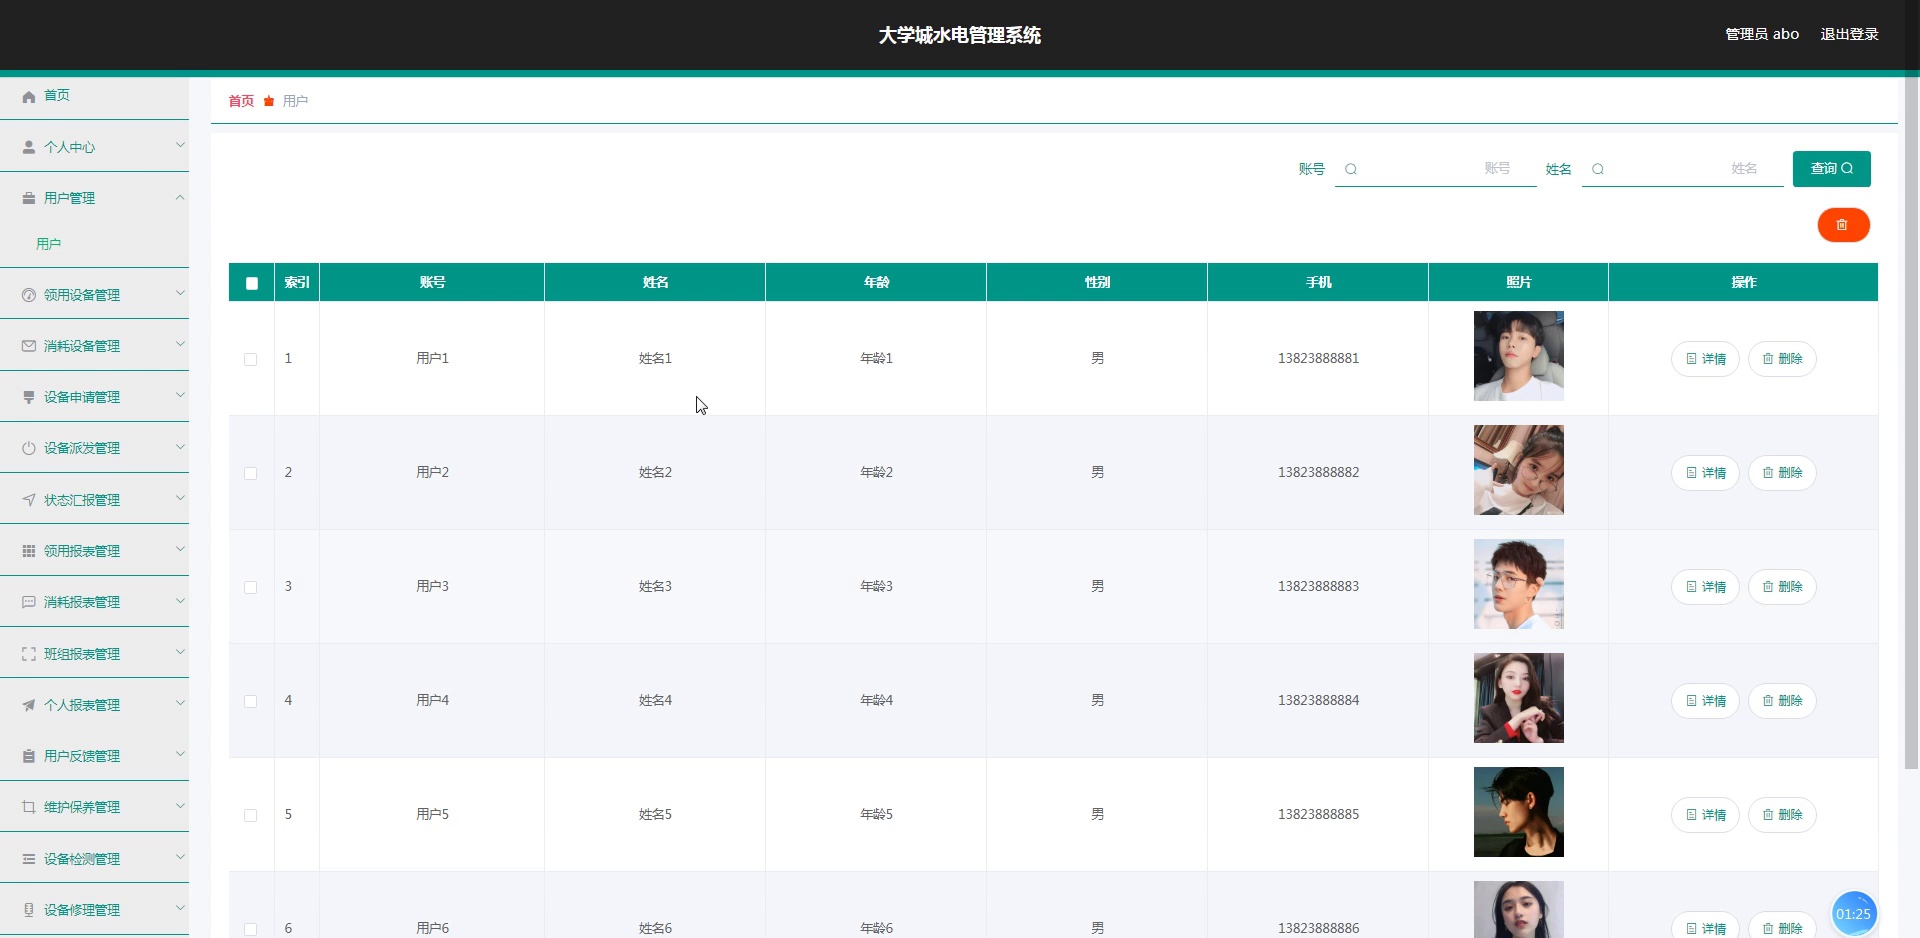
Task: Expand the 领用设备管理 chevron
Action: (180, 293)
